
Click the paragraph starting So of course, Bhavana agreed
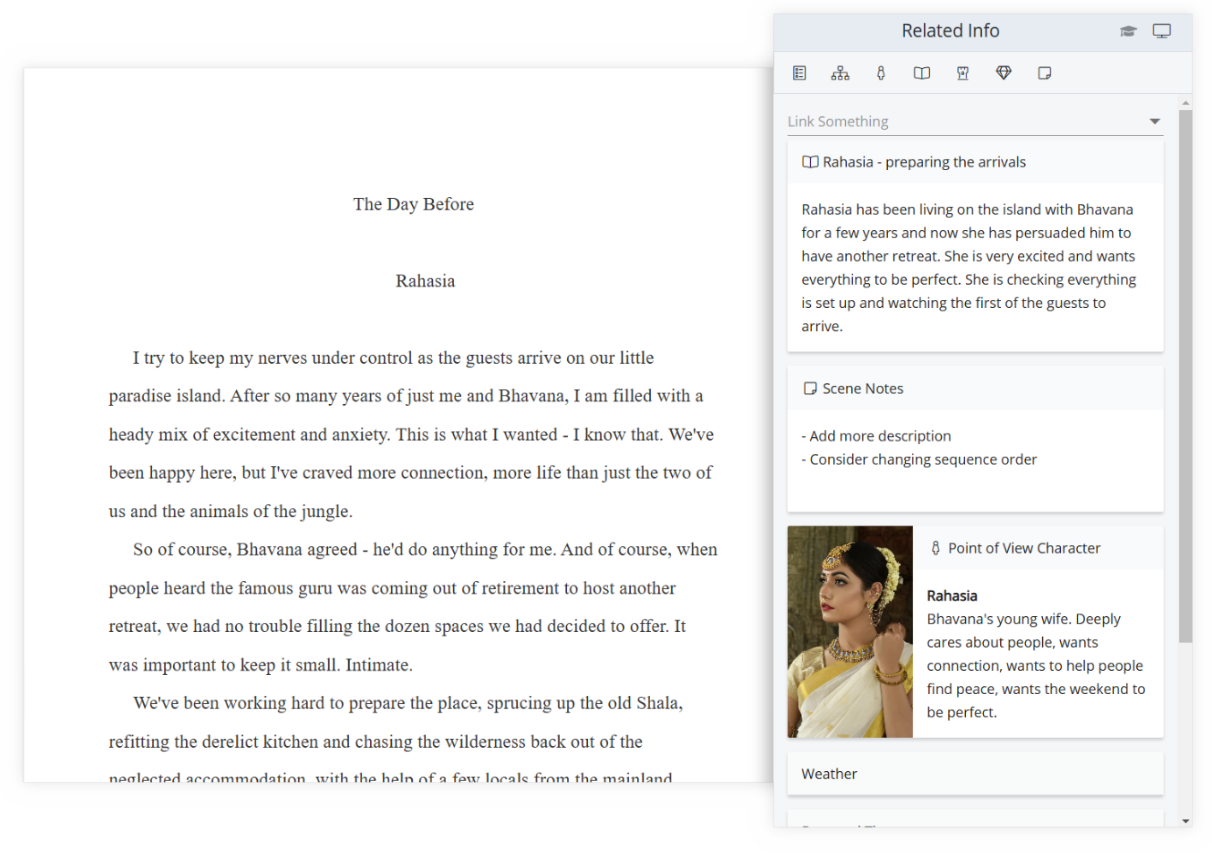[413, 607]
